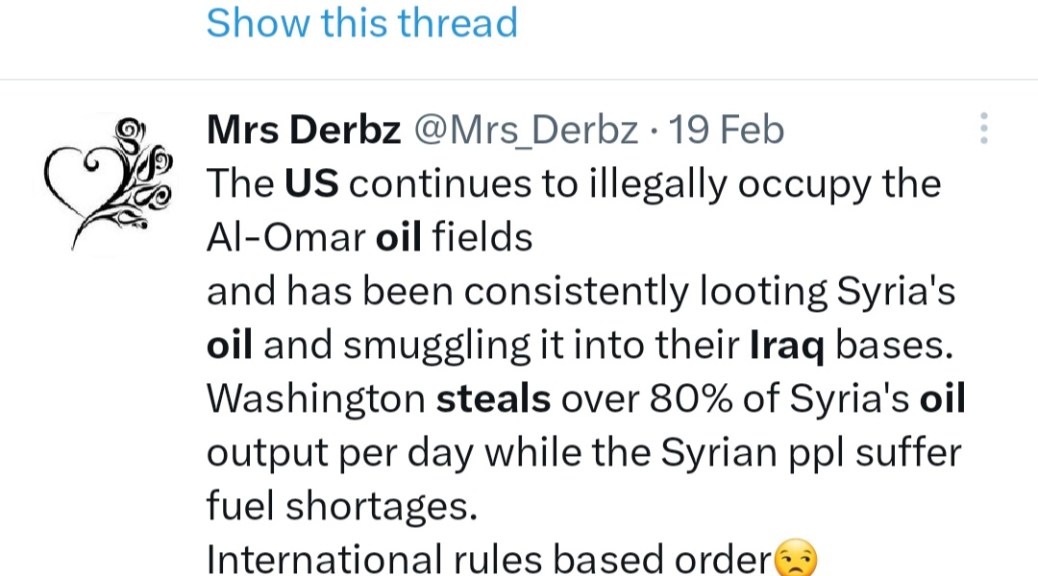Click the heart and rose profile avatar
This screenshot has width=1038, height=576.
(x=109, y=182)
